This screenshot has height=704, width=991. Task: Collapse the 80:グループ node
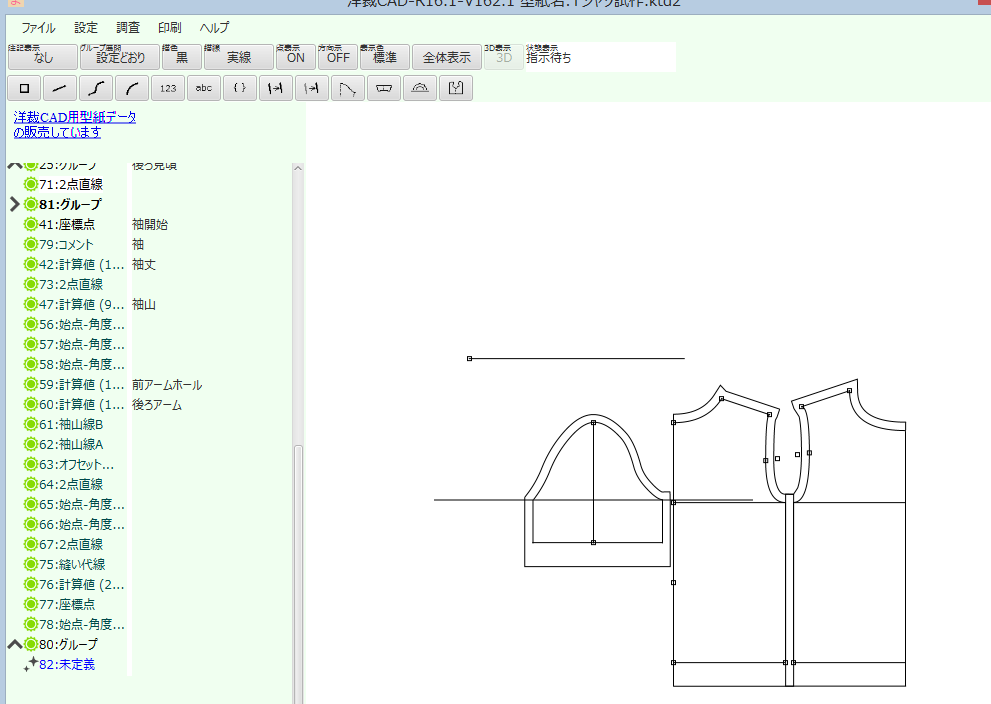15,645
